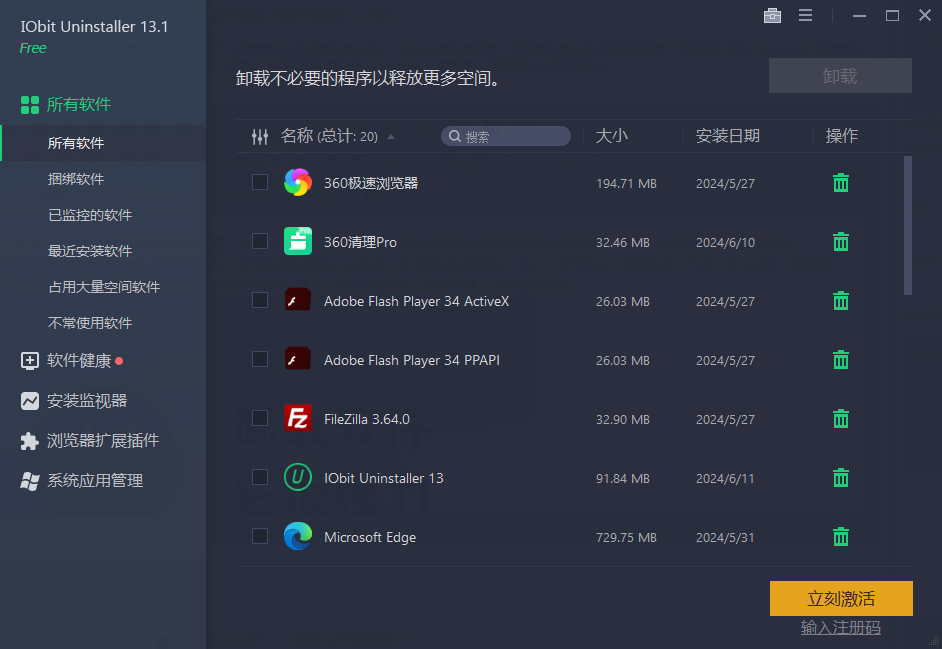Check Adobe Flash Player 34 PPAPI box
Screen dimensions: 942x649
coord(260,359)
